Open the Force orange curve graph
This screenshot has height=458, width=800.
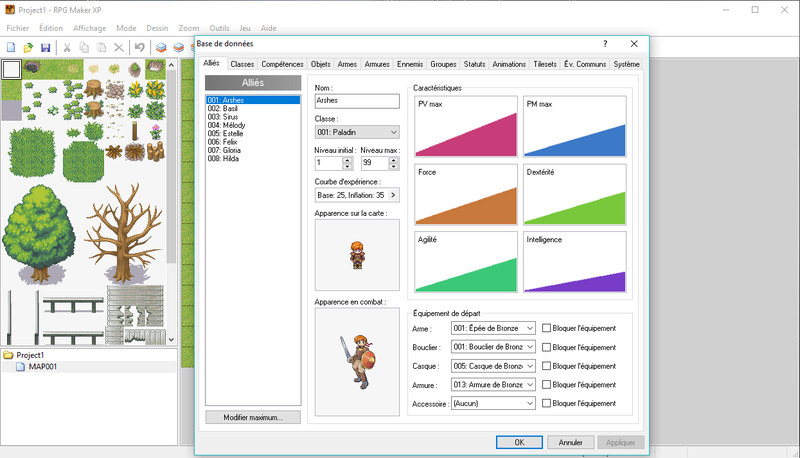[x=466, y=195]
